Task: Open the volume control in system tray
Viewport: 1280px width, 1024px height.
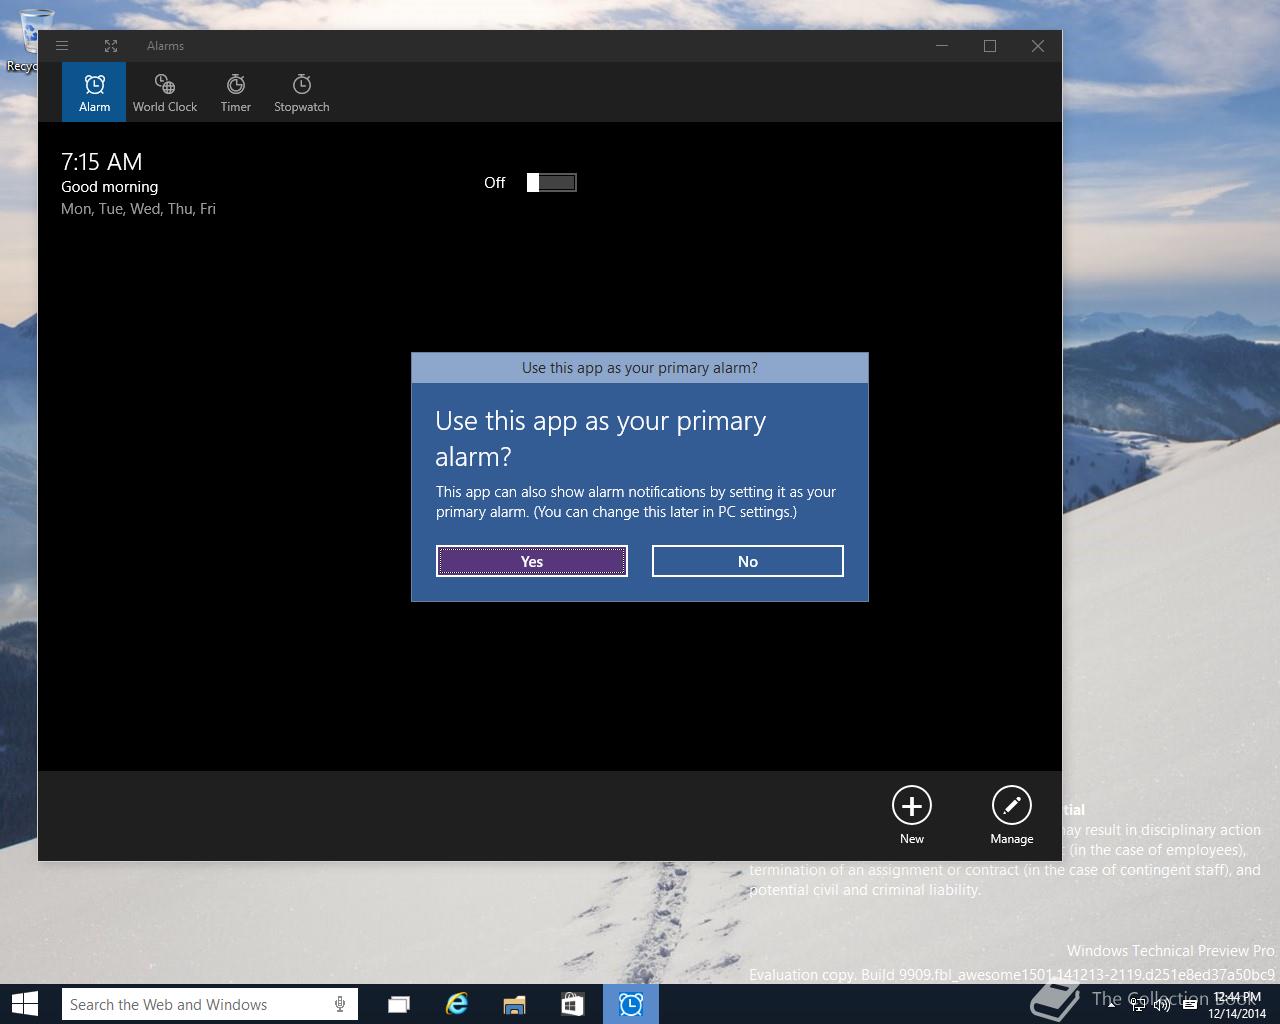Action: click(x=1162, y=1005)
